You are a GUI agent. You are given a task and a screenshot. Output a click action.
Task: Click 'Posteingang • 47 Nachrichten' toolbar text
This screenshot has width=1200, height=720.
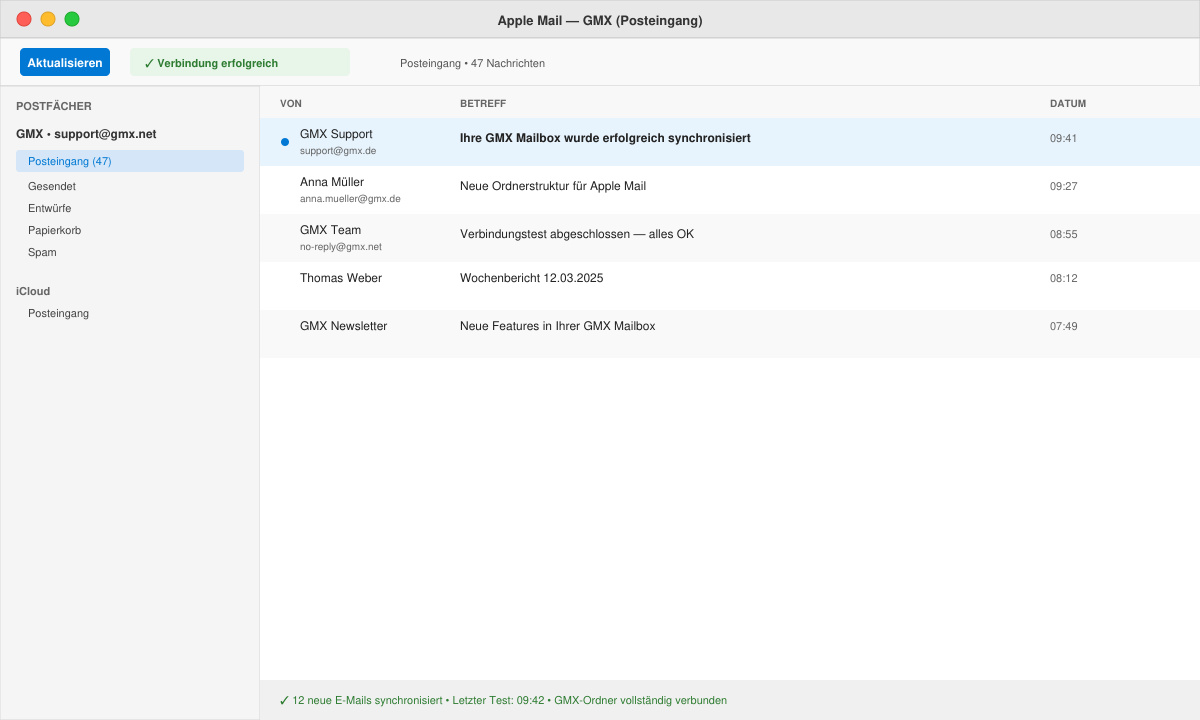tap(472, 63)
